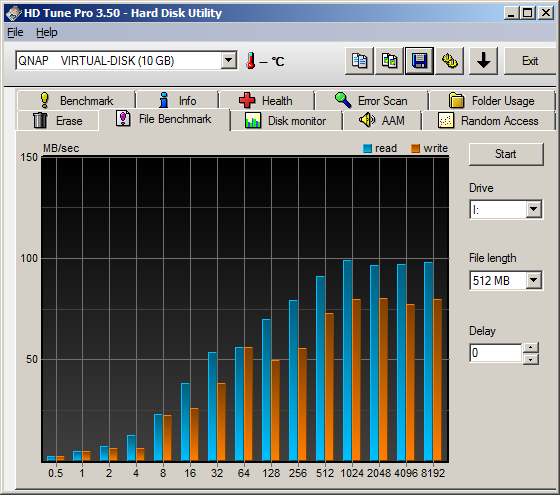The width and height of the screenshot is (560, 495).
Task: Expand the File length 512 MB dropdown
Action: 534,280
